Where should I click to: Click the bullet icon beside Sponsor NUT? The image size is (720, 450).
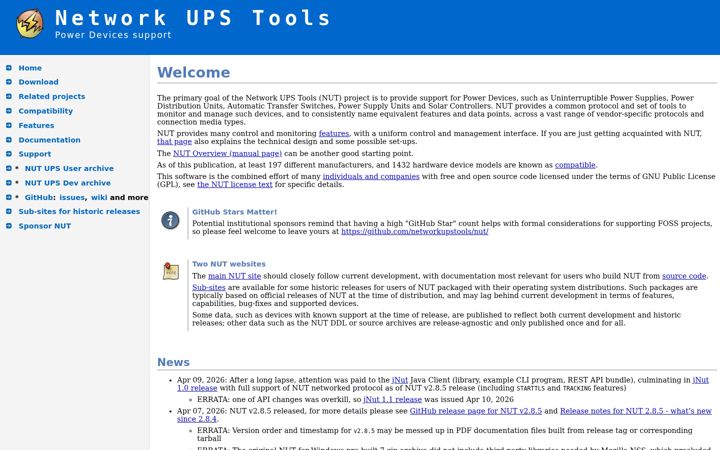pos(9,226)
